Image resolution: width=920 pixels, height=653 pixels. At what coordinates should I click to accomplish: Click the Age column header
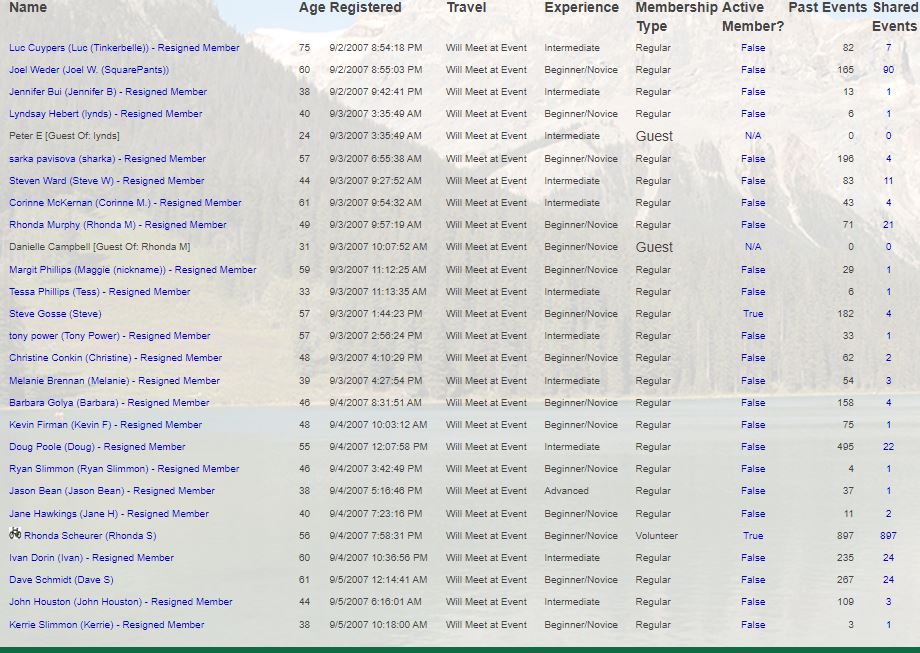point(311,8)
